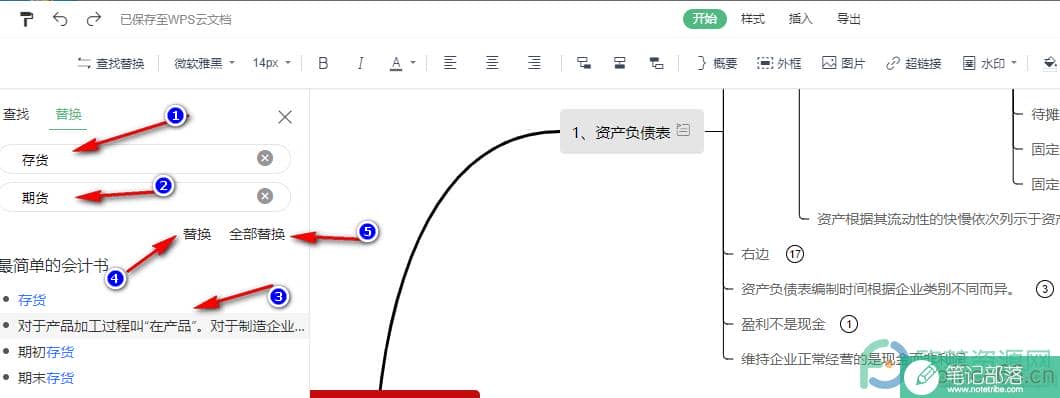Click the 最简单的会计书 heading
The image size is (1060, 398).
click(x=53, y=266)
